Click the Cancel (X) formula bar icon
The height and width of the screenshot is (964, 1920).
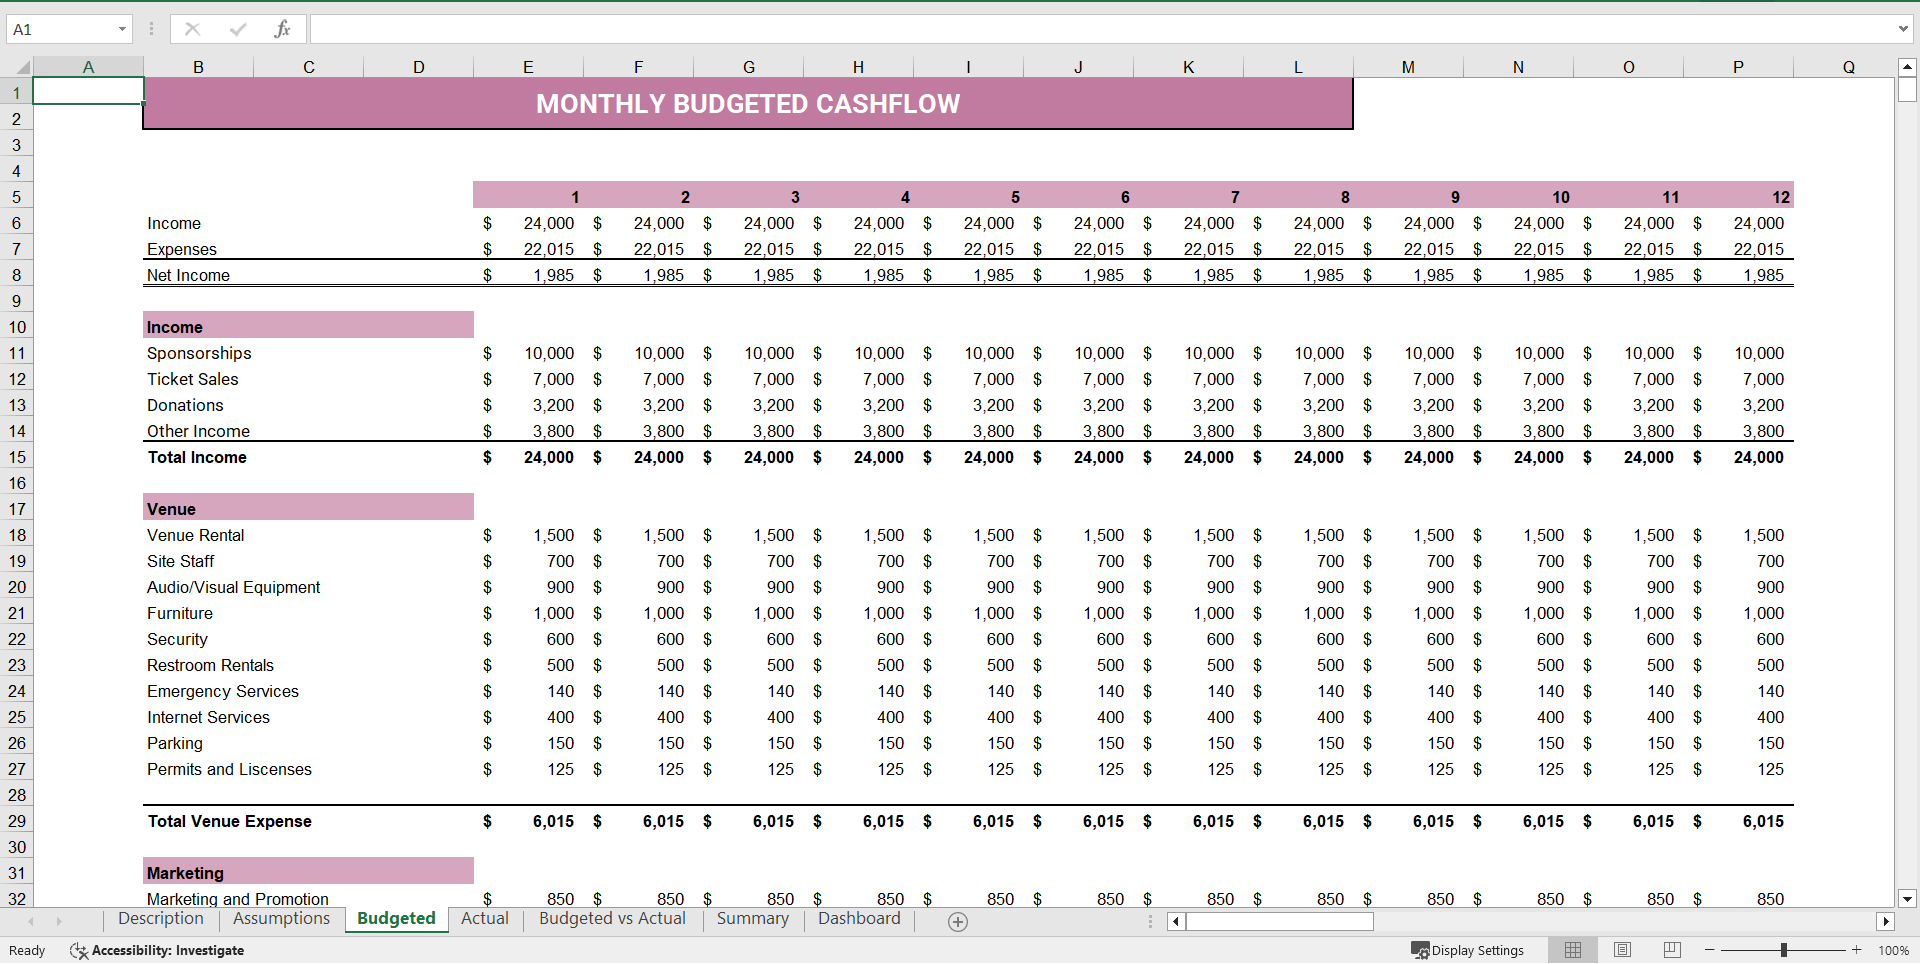click(x=192, y=29)
